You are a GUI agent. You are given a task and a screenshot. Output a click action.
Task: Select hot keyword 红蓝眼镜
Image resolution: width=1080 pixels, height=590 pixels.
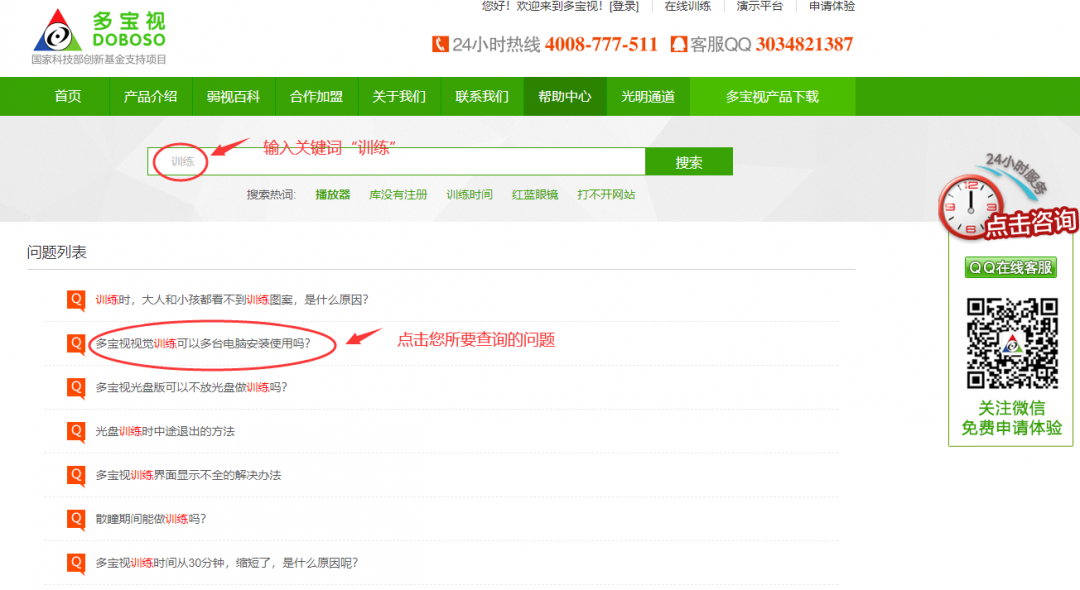[535, 195]
